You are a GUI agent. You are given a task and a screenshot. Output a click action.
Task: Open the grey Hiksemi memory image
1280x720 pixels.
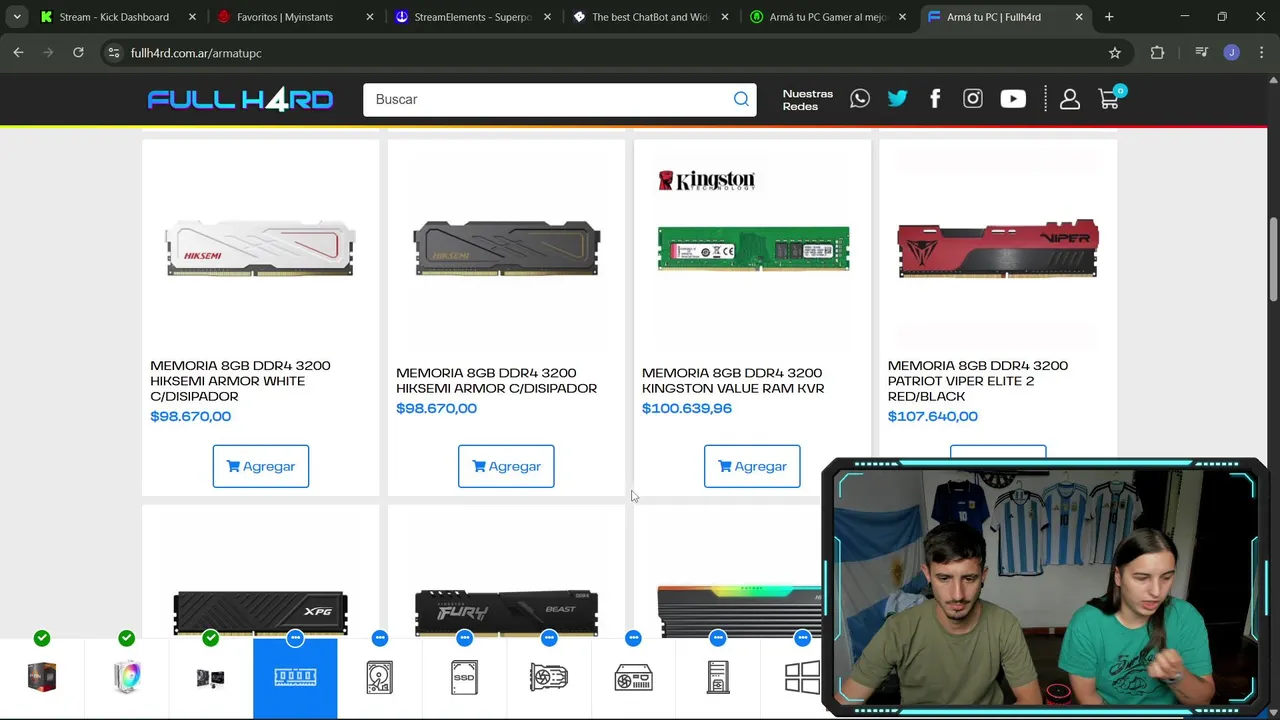pyautogui.click(x=506, y=247)
